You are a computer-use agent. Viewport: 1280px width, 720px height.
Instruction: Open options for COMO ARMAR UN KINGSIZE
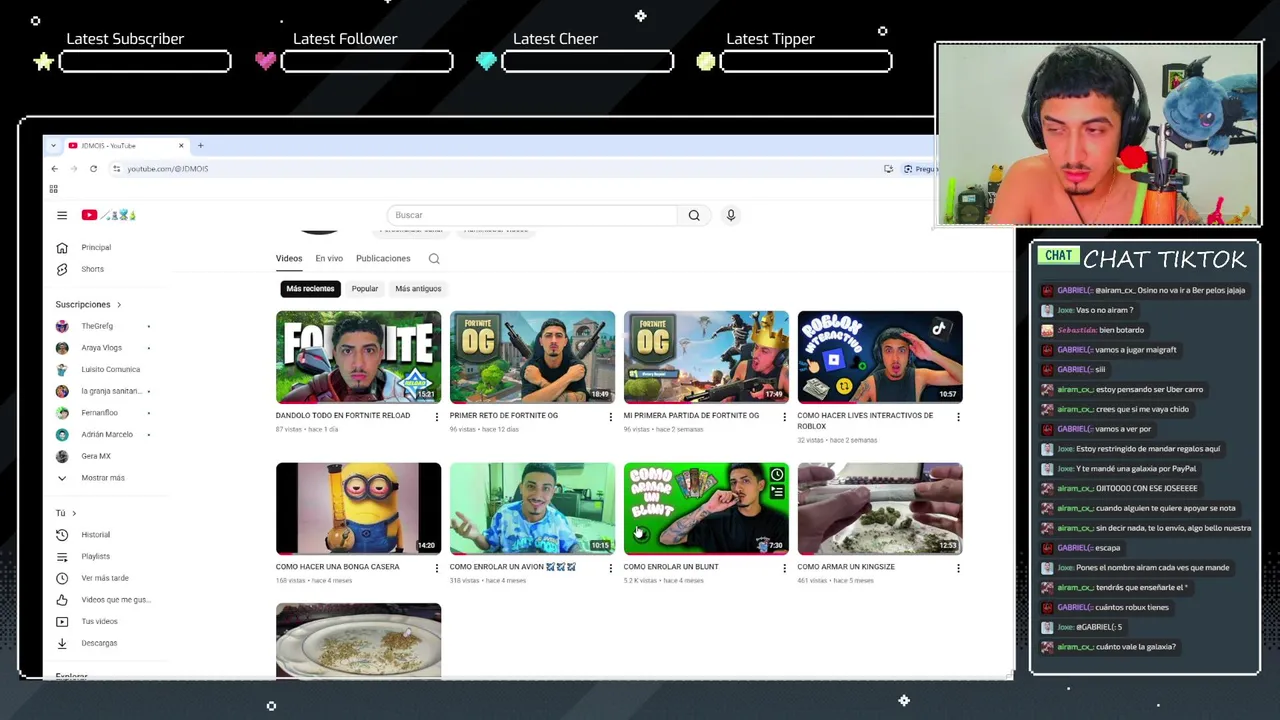tap(958, 568)
